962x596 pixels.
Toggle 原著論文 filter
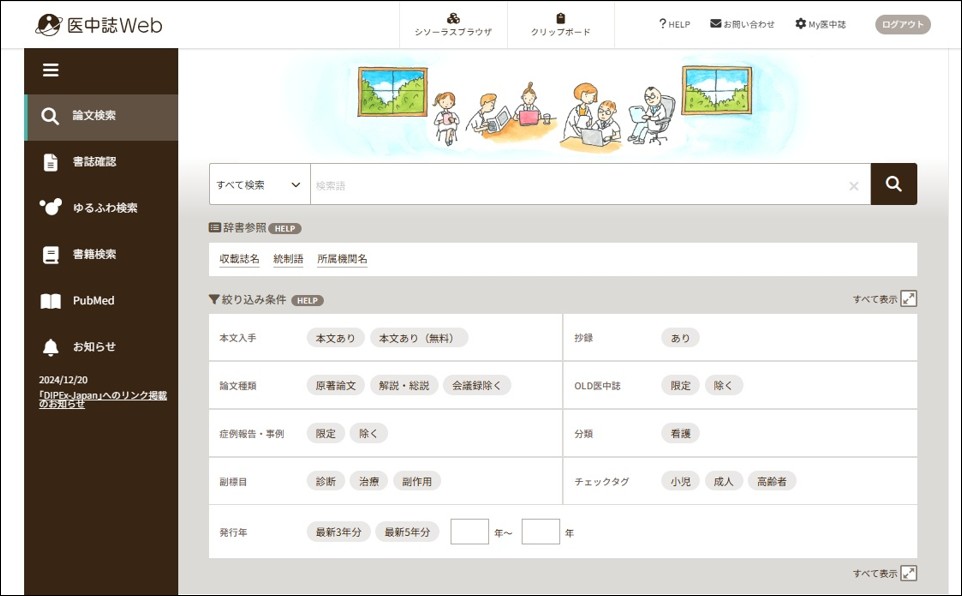[336, 385]
